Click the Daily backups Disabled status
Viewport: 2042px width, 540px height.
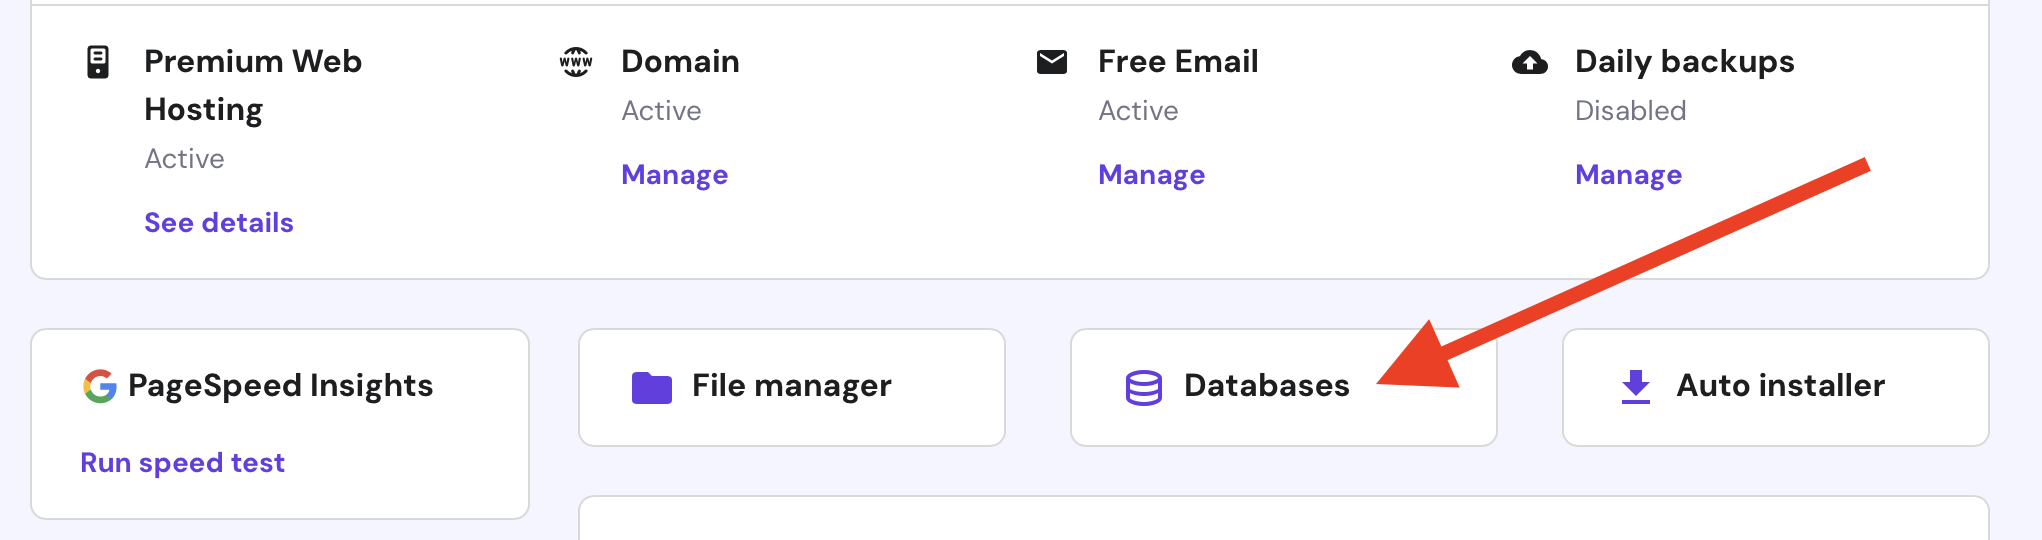click(x=1631, y=111)
